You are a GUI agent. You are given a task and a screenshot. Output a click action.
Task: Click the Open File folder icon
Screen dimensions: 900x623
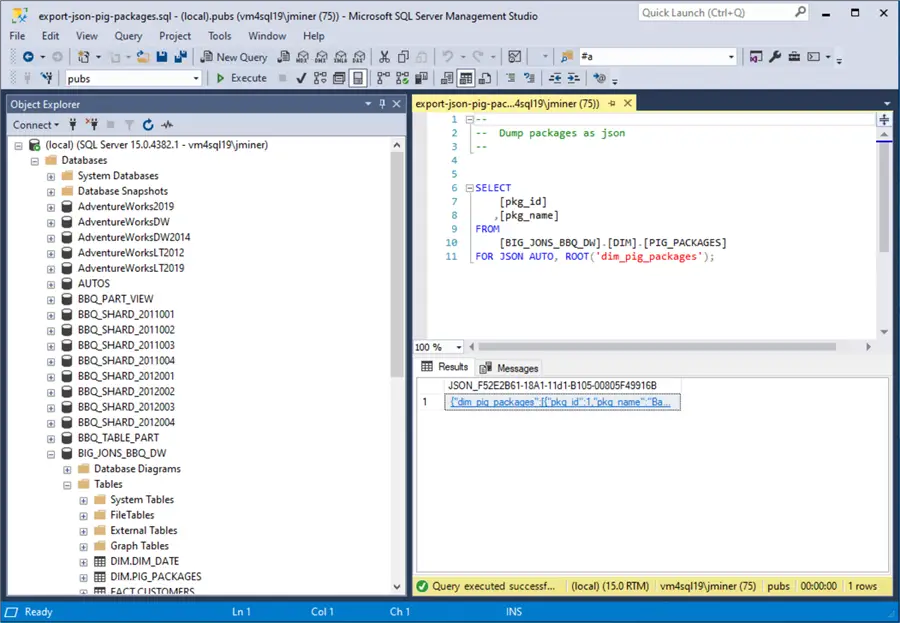143,56
